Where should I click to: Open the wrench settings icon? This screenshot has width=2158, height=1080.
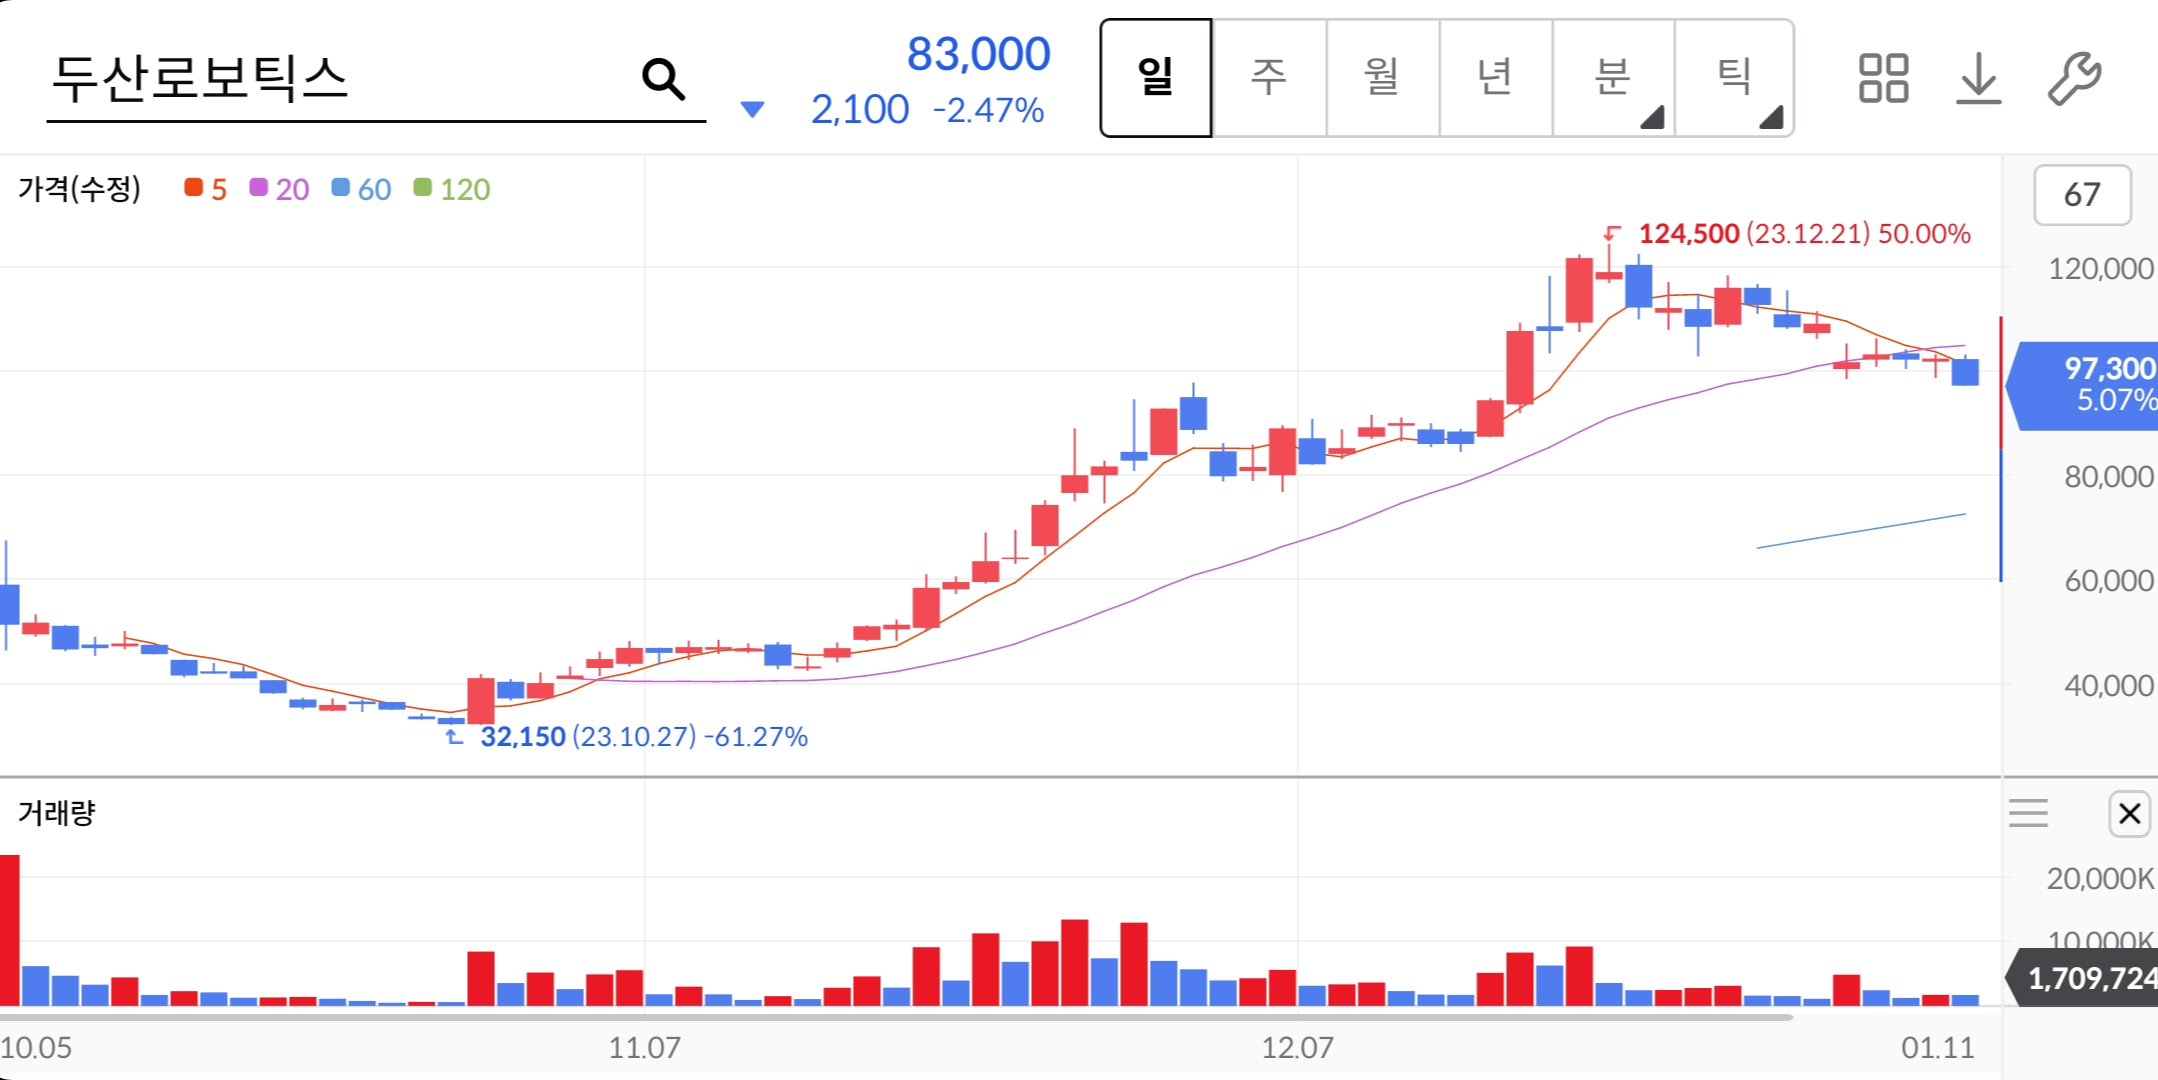[x=2074, y=79]
